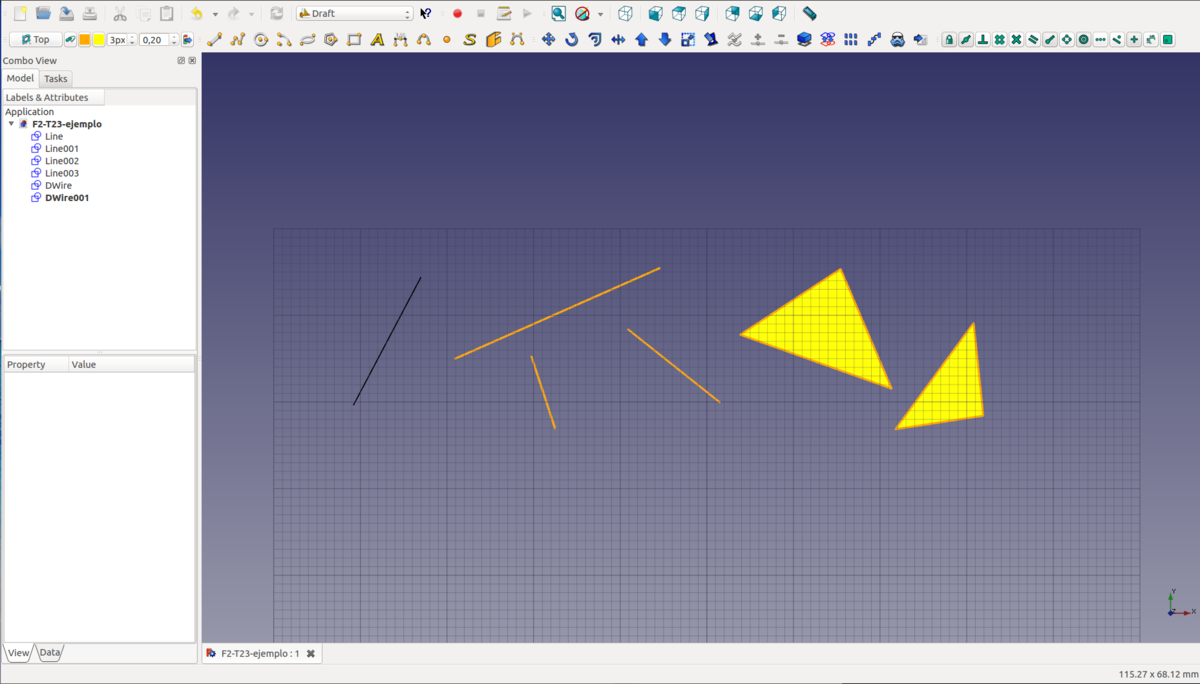Activate the Draft Move tool
Screen dimensions: 1200x684
(x=548, y=40)
